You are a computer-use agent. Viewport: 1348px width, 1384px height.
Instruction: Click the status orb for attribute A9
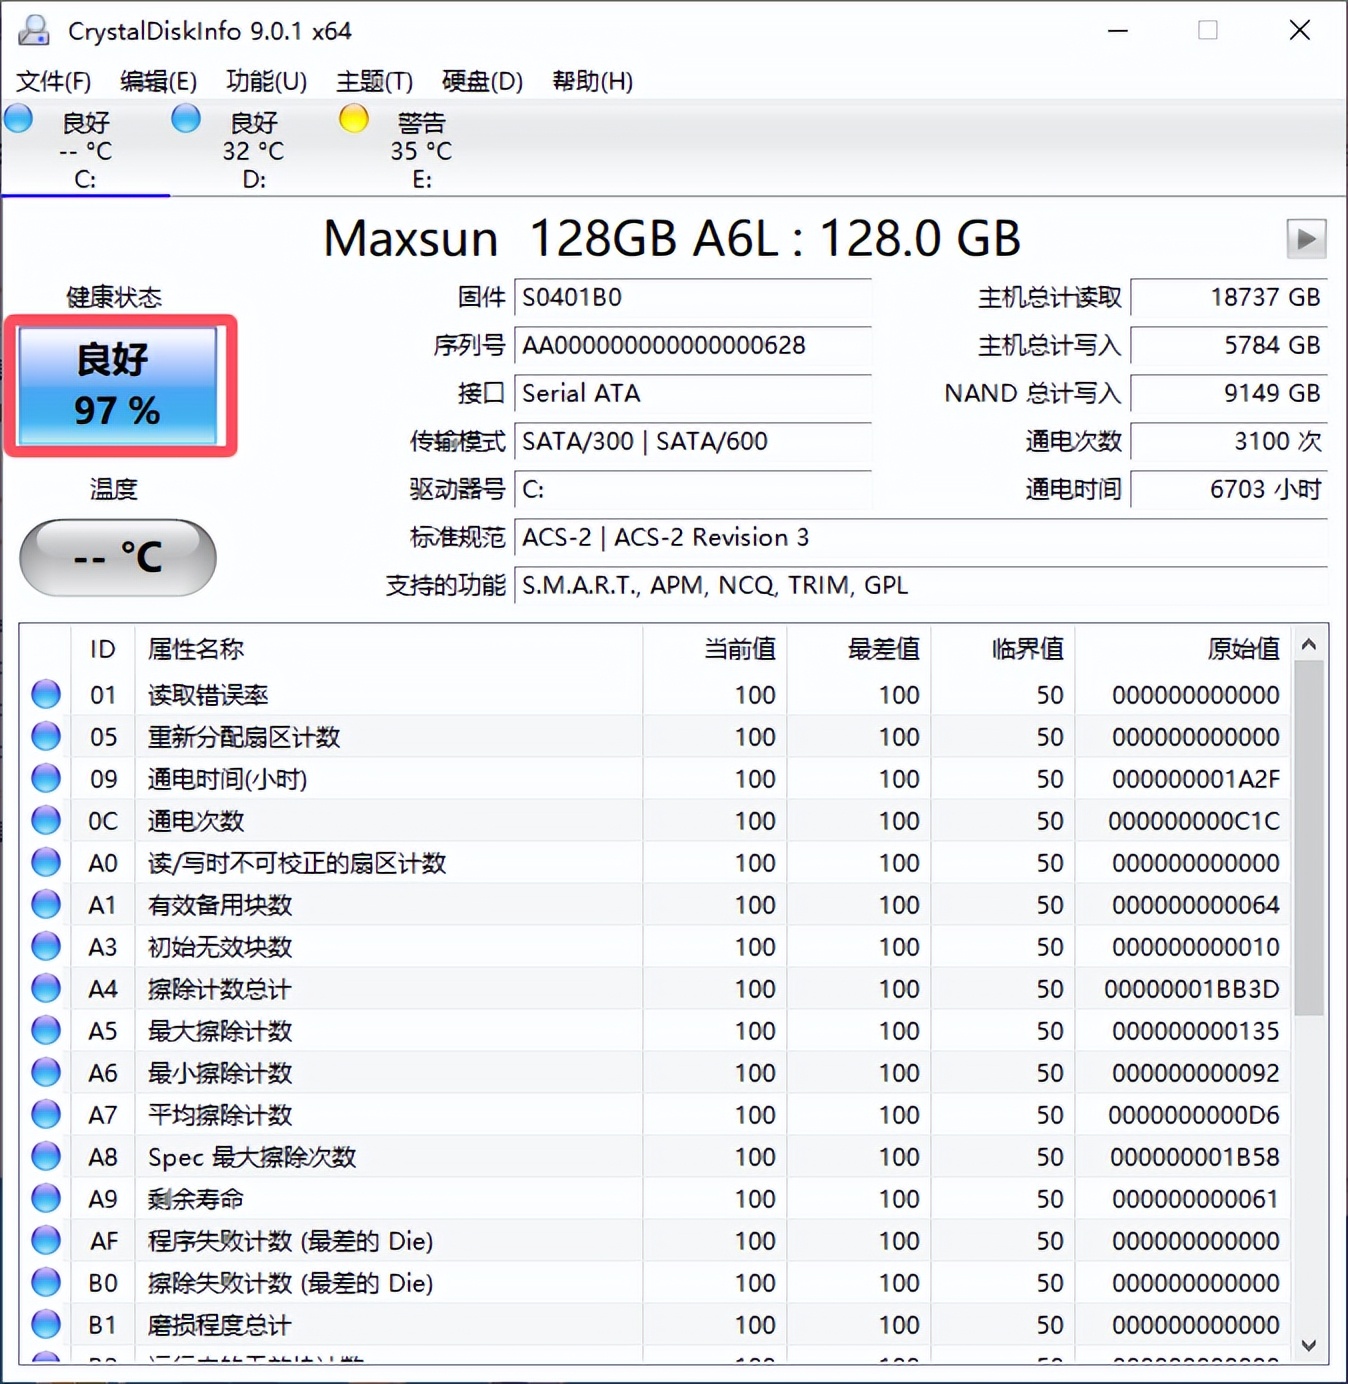pyautogui.click(x=46, y=1198)
